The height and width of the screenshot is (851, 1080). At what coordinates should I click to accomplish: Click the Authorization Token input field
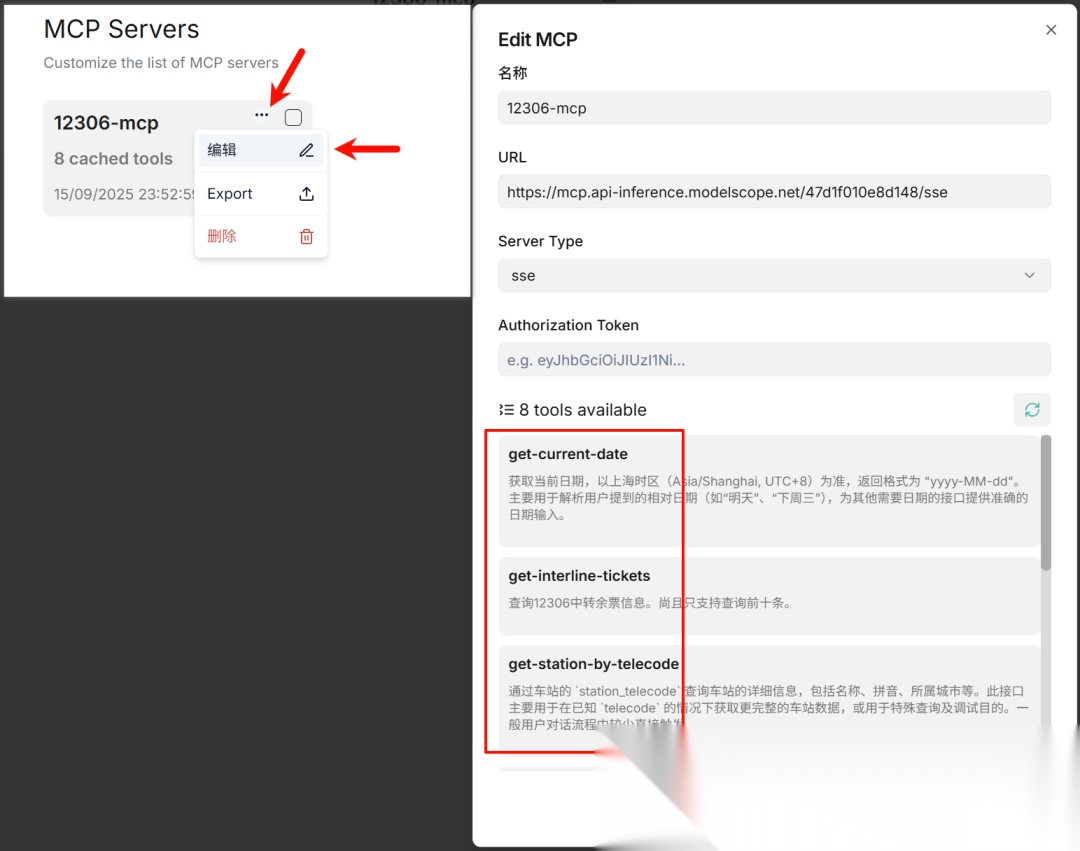774,359
